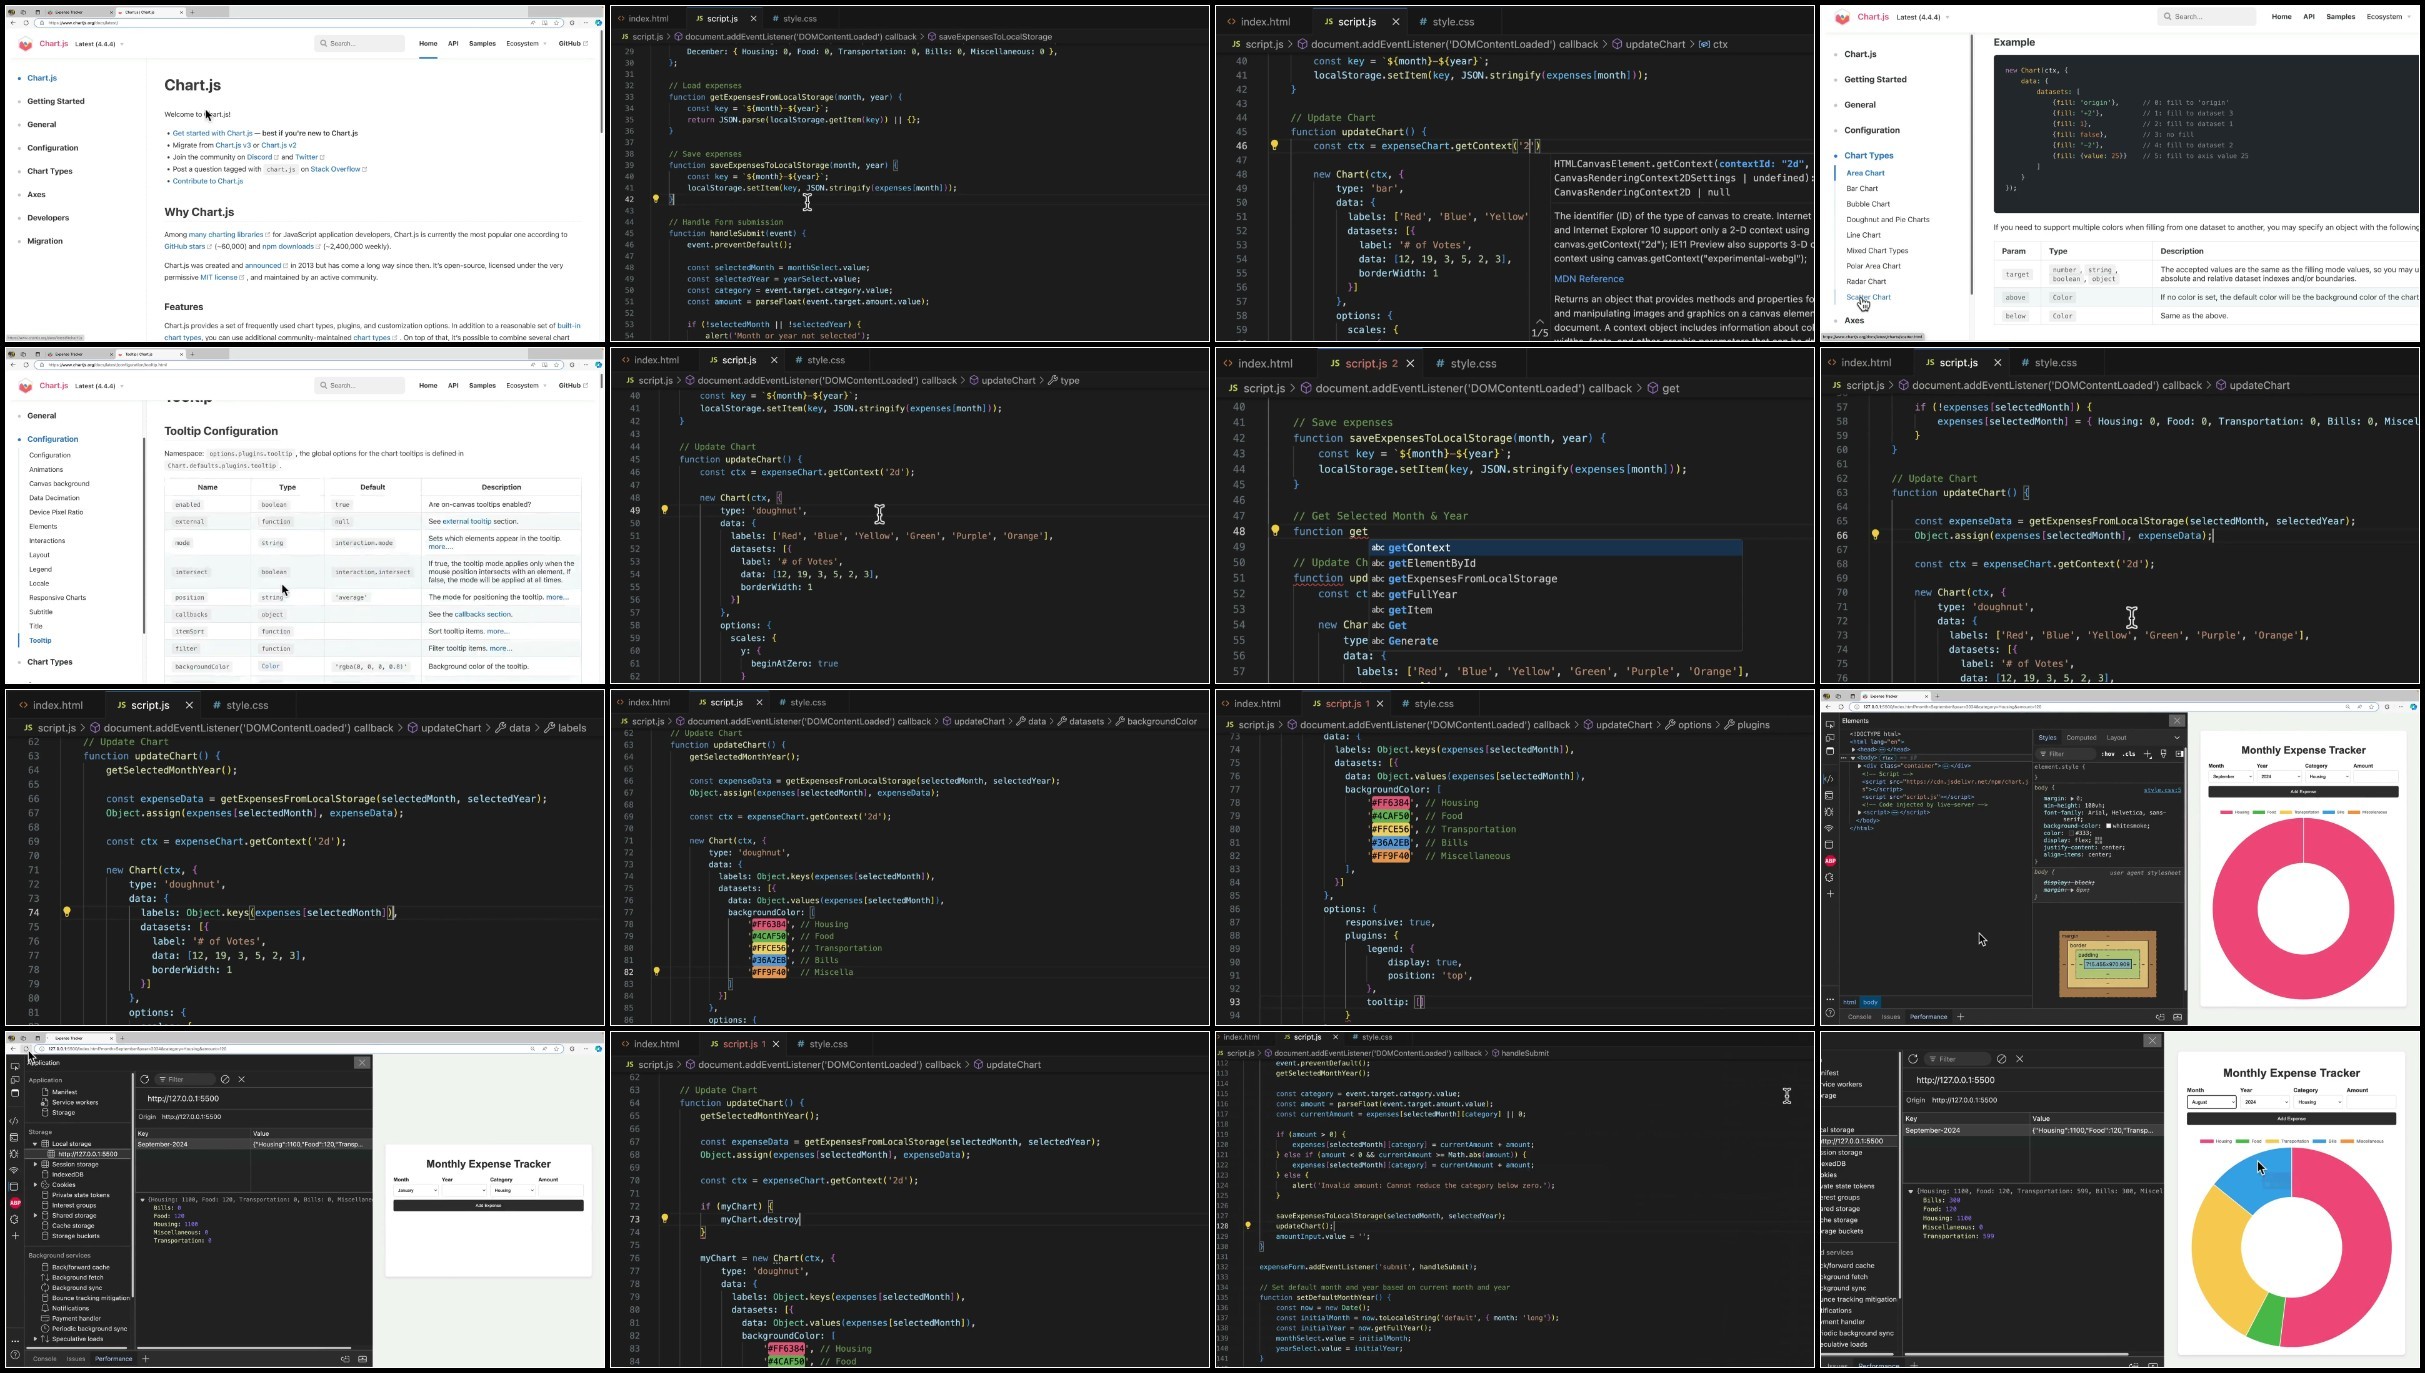The width and height of the screenshot is (2425, 1373).
Task: Click lightbulb at line 128 in handleSubmit frame
Action: coord(1248,1225)
